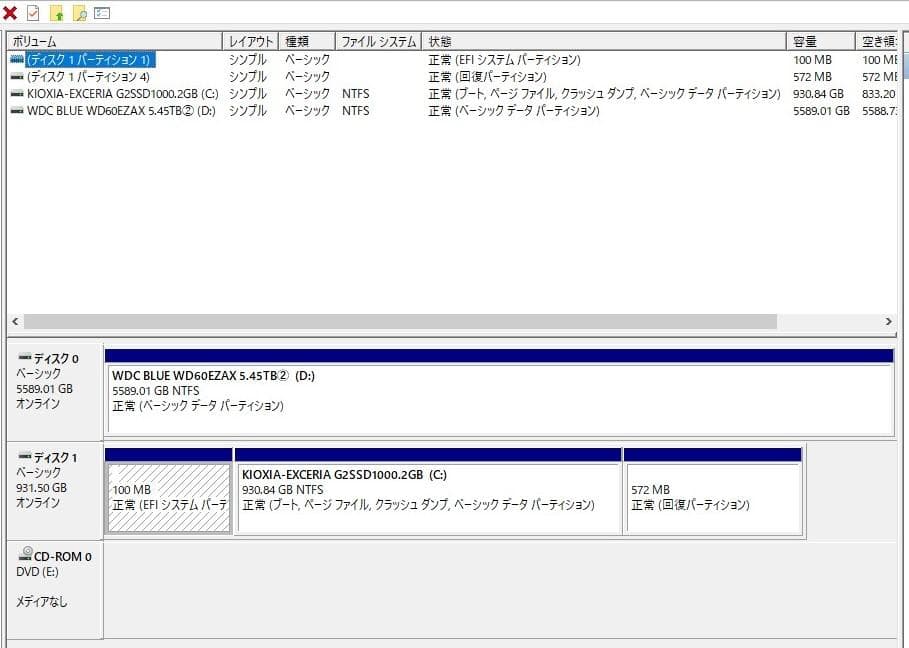Select the WDC BLUE D: partition block
This screenshot has width=909, height=648.
(450, 390)
